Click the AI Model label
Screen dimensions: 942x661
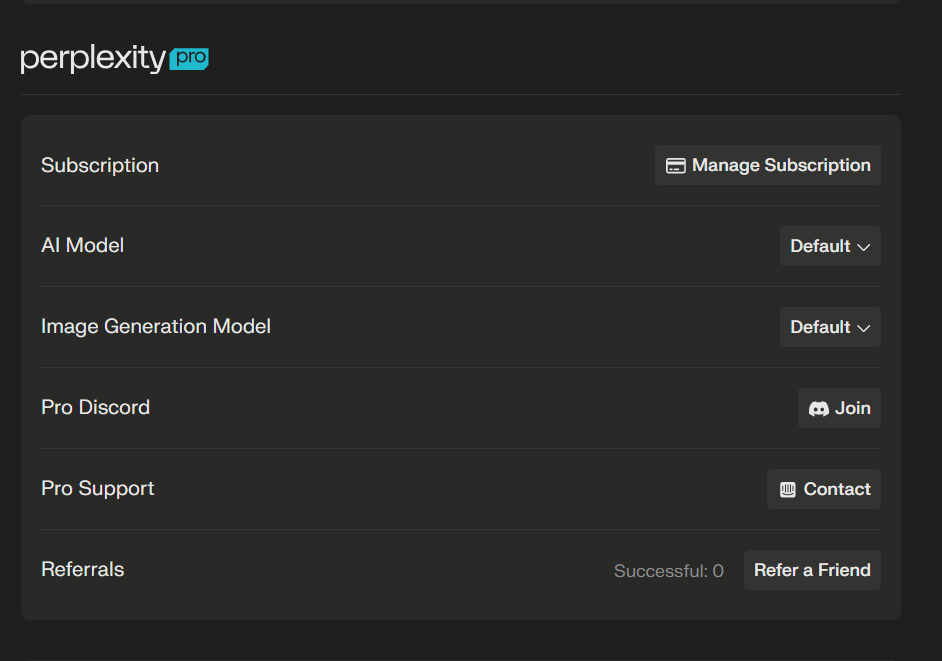pyautogui.click(x=82, y=245)
